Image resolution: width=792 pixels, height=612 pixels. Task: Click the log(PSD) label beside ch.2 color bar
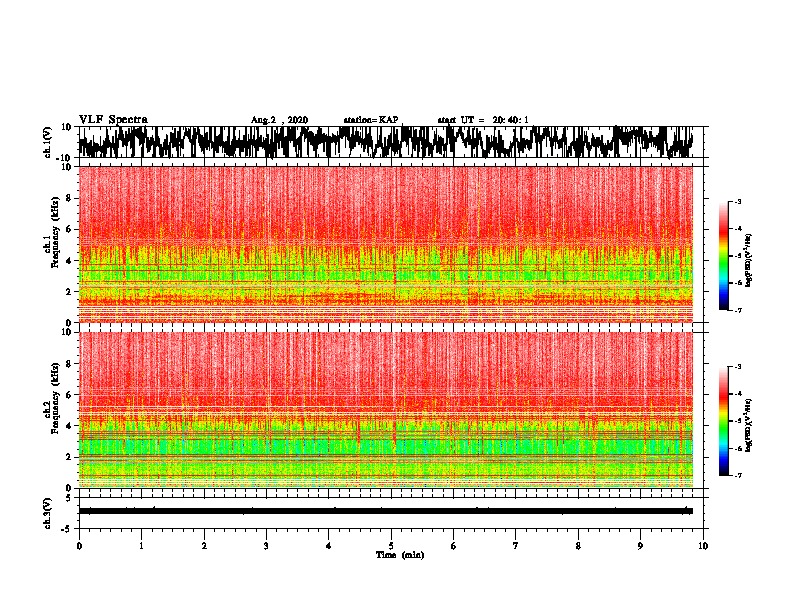point(749,425)
